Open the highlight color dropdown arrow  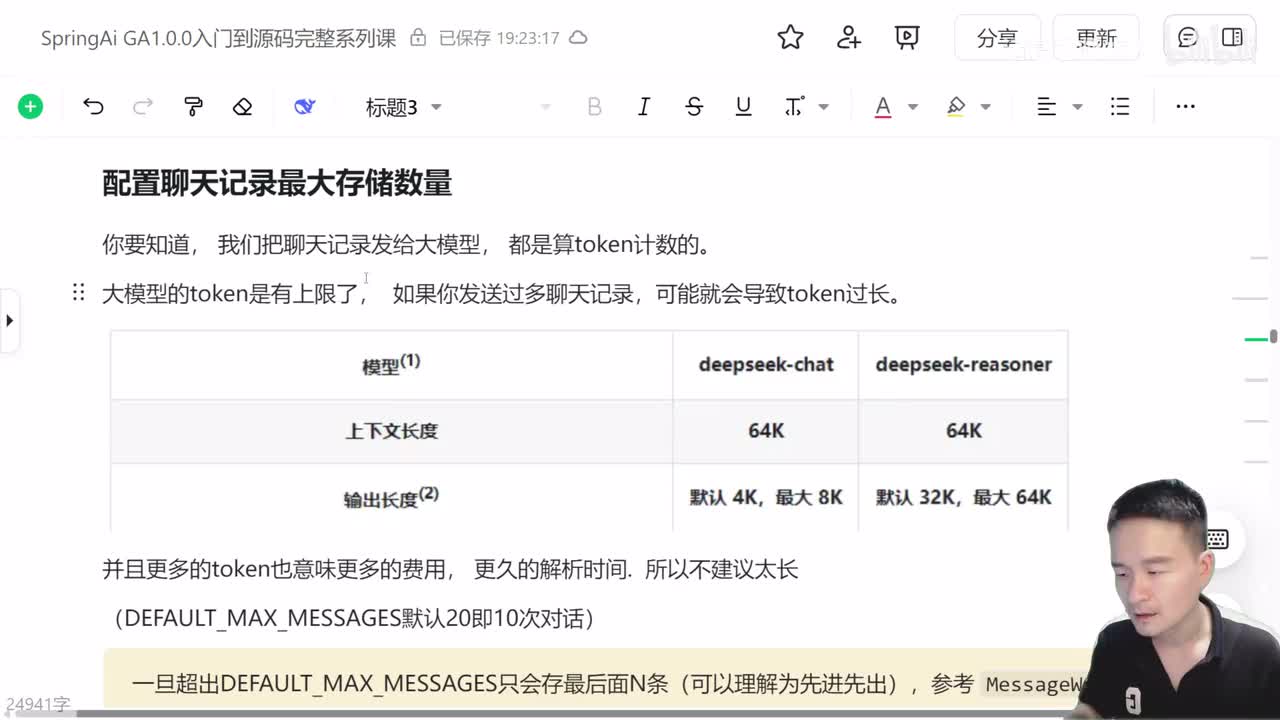click(986, 107)
